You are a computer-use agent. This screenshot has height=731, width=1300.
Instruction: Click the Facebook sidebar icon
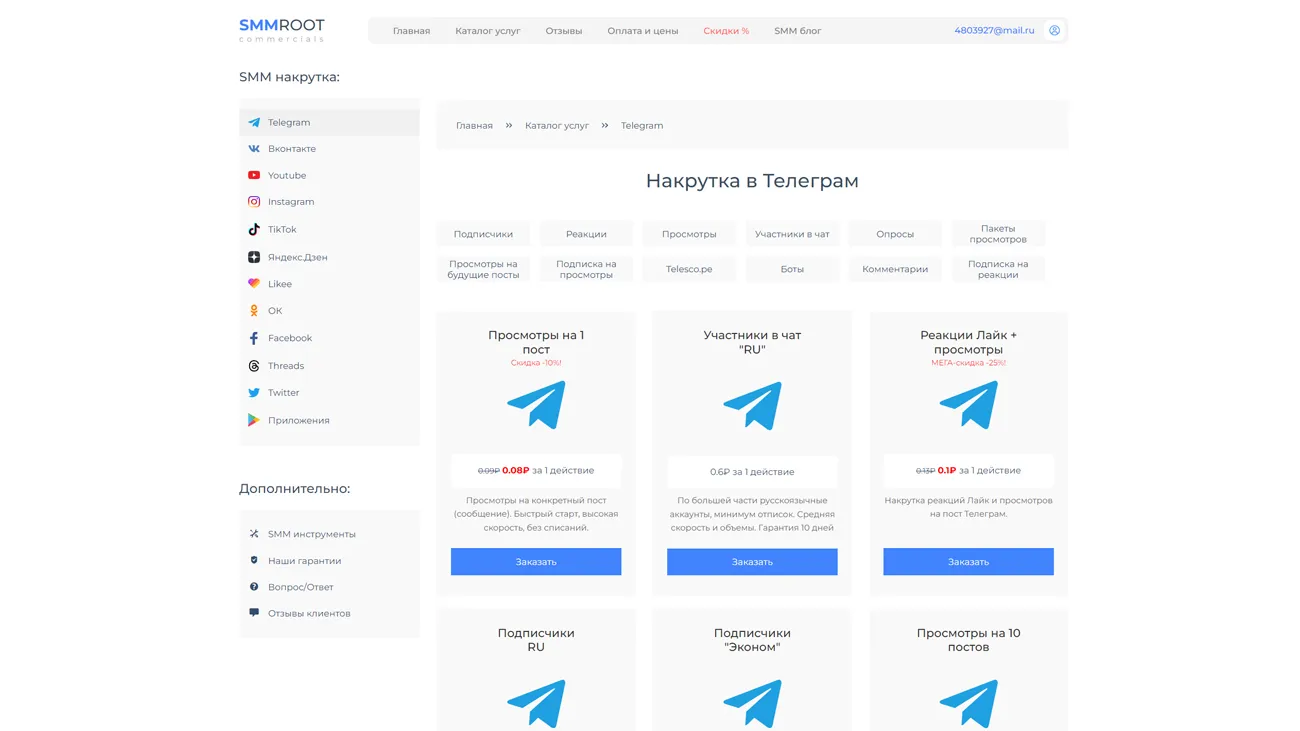[x=254, y=338]
